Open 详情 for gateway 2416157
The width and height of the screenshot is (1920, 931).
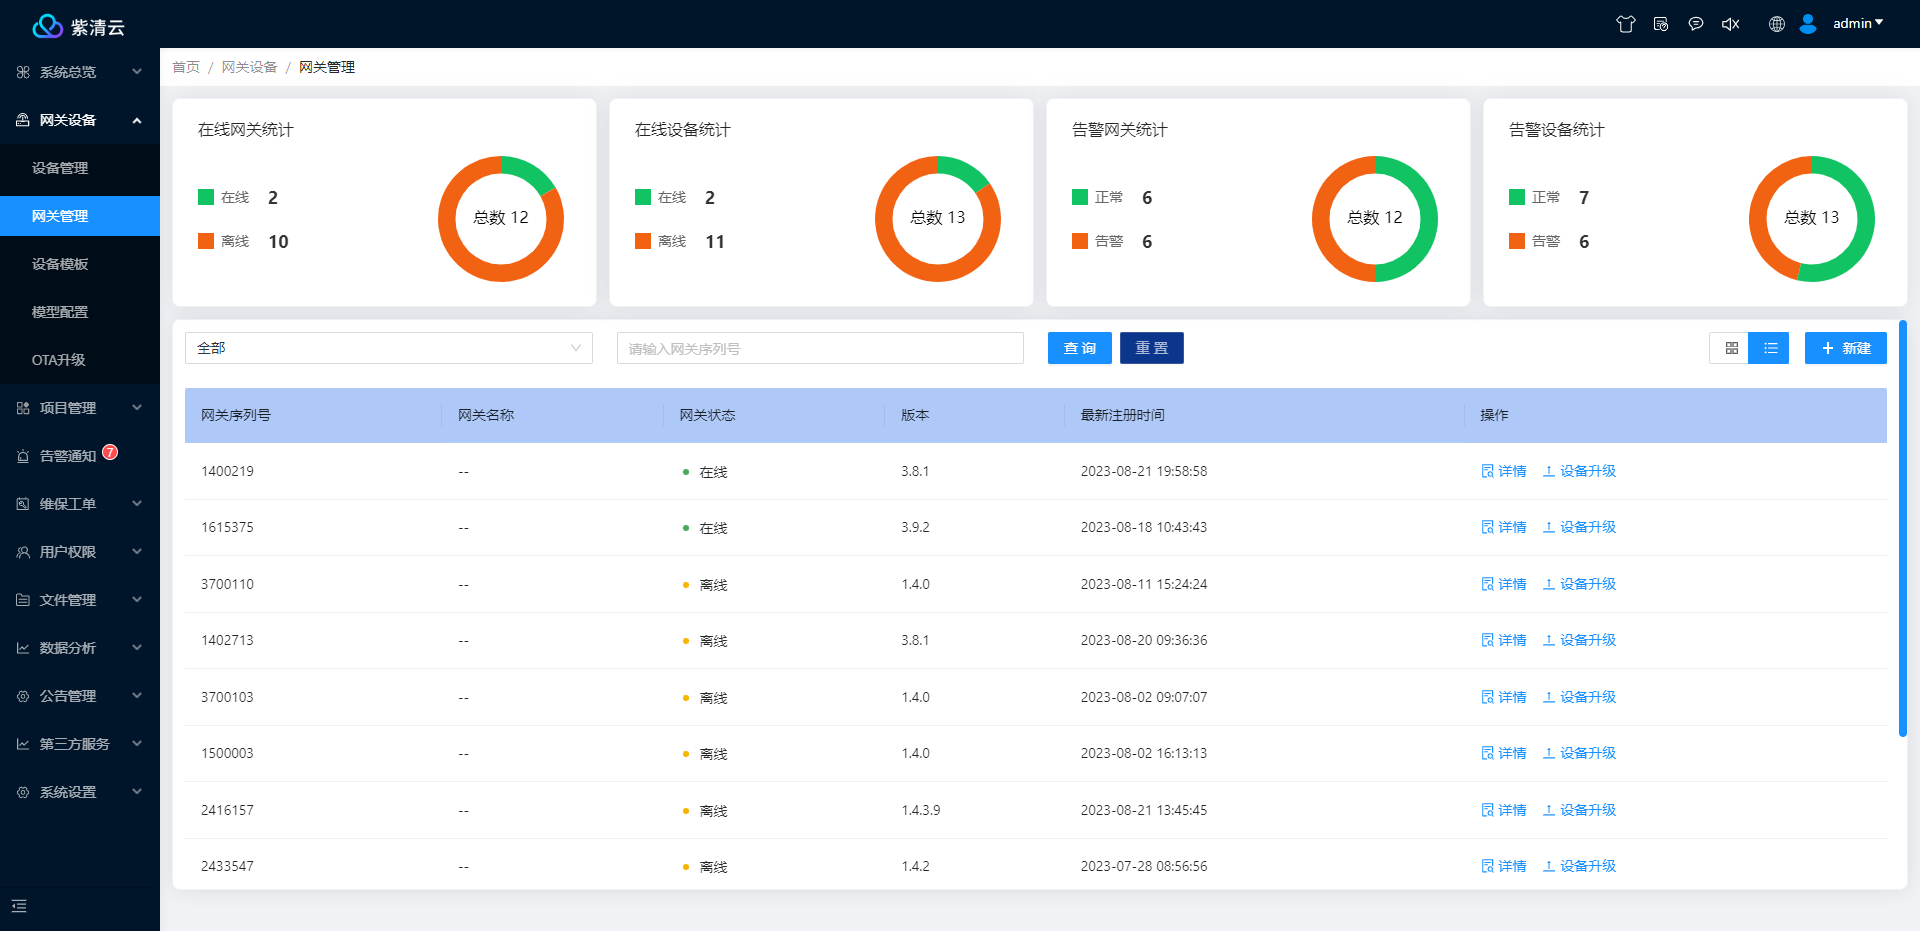[1504, 810]
